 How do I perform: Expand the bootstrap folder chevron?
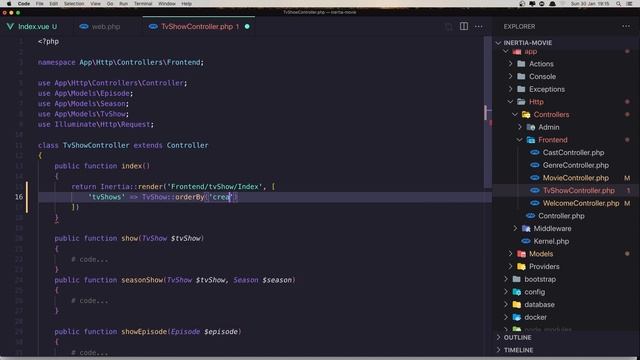point(506,279)
